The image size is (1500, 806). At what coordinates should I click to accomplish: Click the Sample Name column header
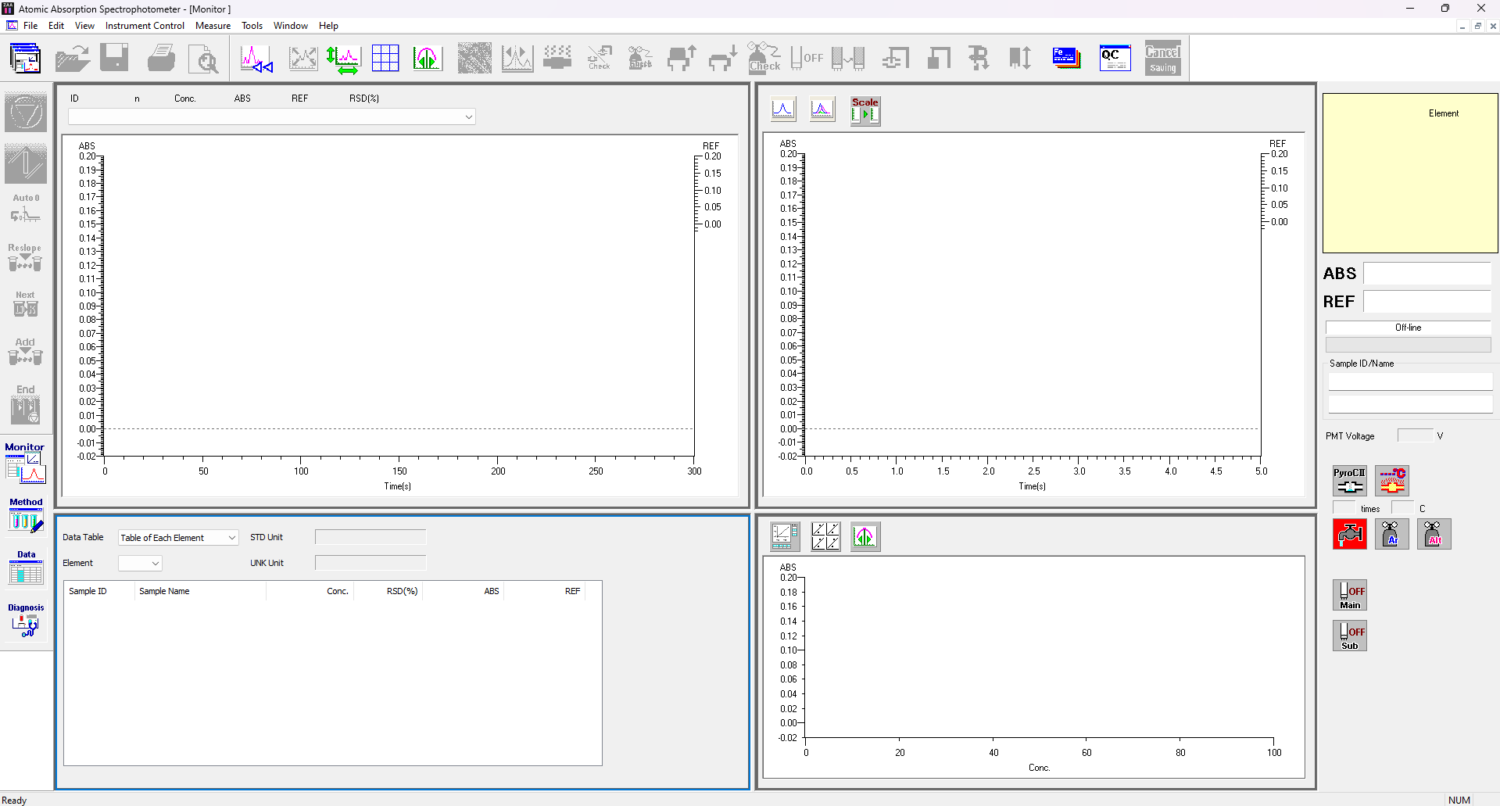[200, 591]
